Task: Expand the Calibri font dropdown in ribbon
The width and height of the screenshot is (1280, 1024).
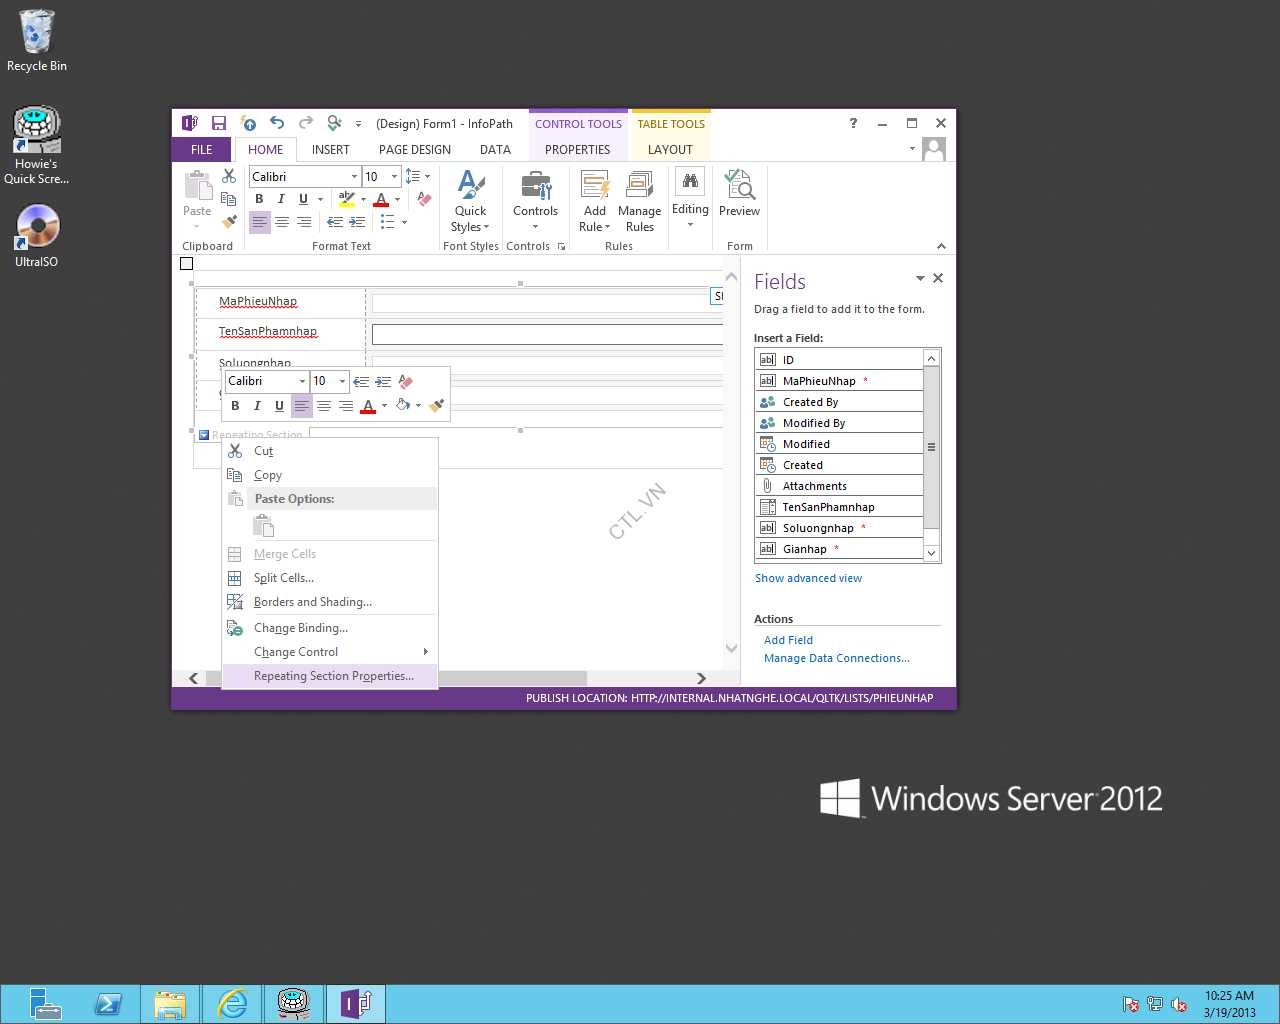Action: (x=354, y=177)
